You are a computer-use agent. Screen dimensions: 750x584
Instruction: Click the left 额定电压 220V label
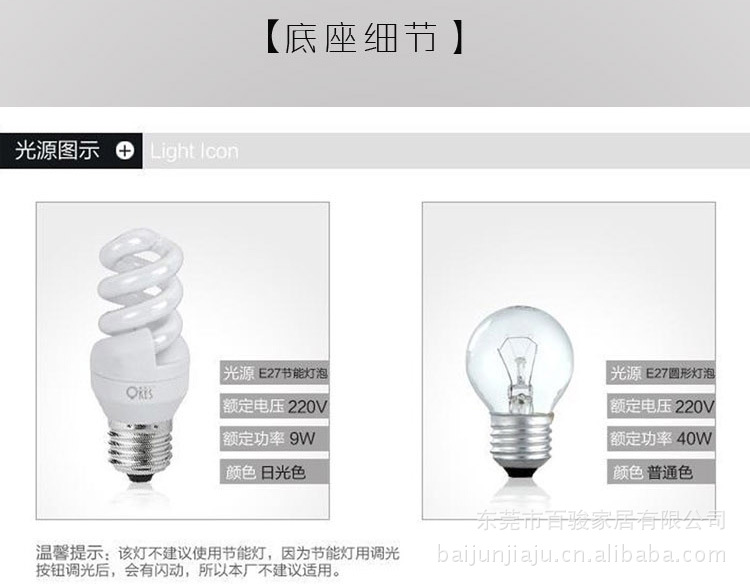click(x=275, y=407)
